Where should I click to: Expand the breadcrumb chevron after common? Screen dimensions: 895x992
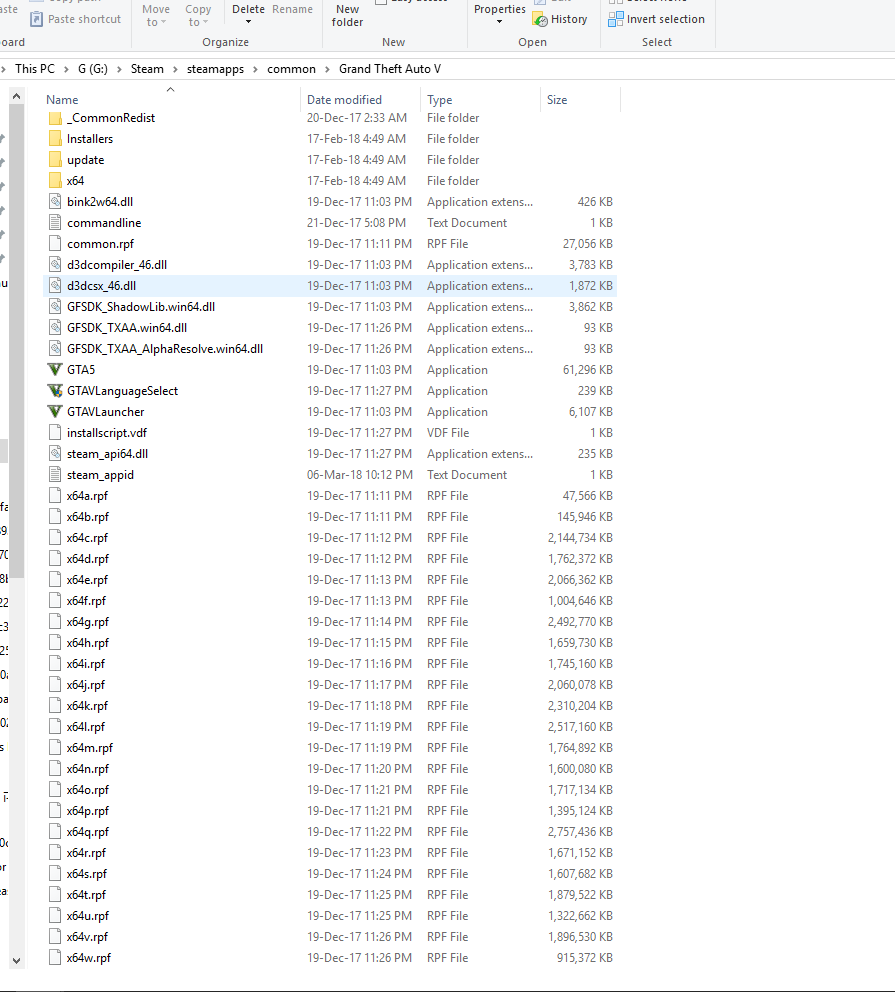[x=328, y=69]
